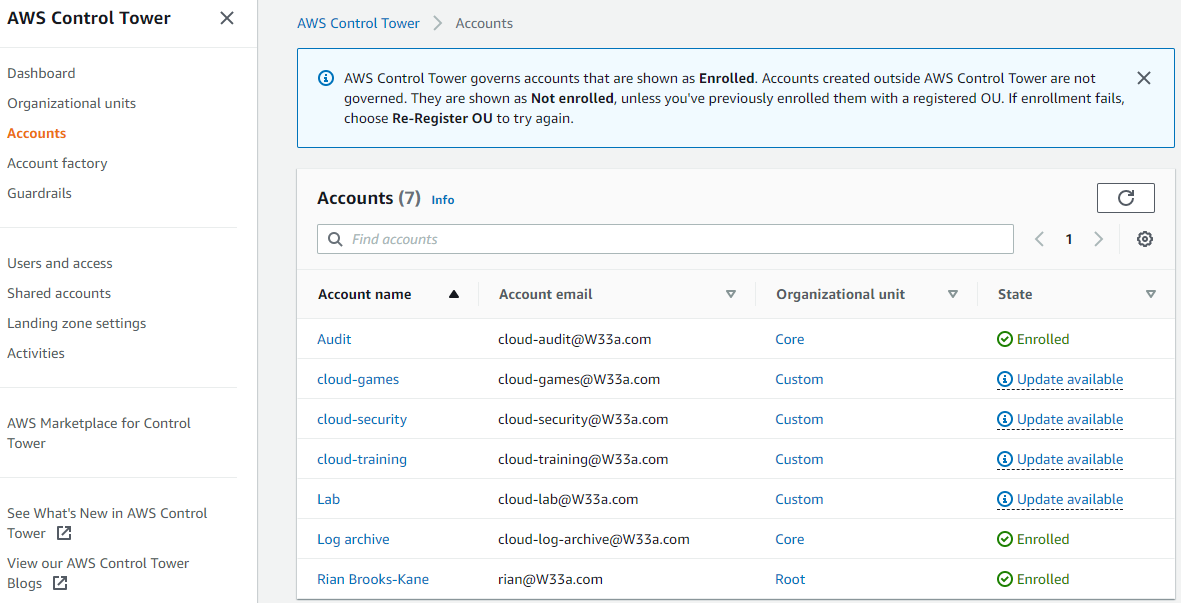Open the Info link beside Accounts
This screenshot has width=1181, height=603.
point(443,200)
